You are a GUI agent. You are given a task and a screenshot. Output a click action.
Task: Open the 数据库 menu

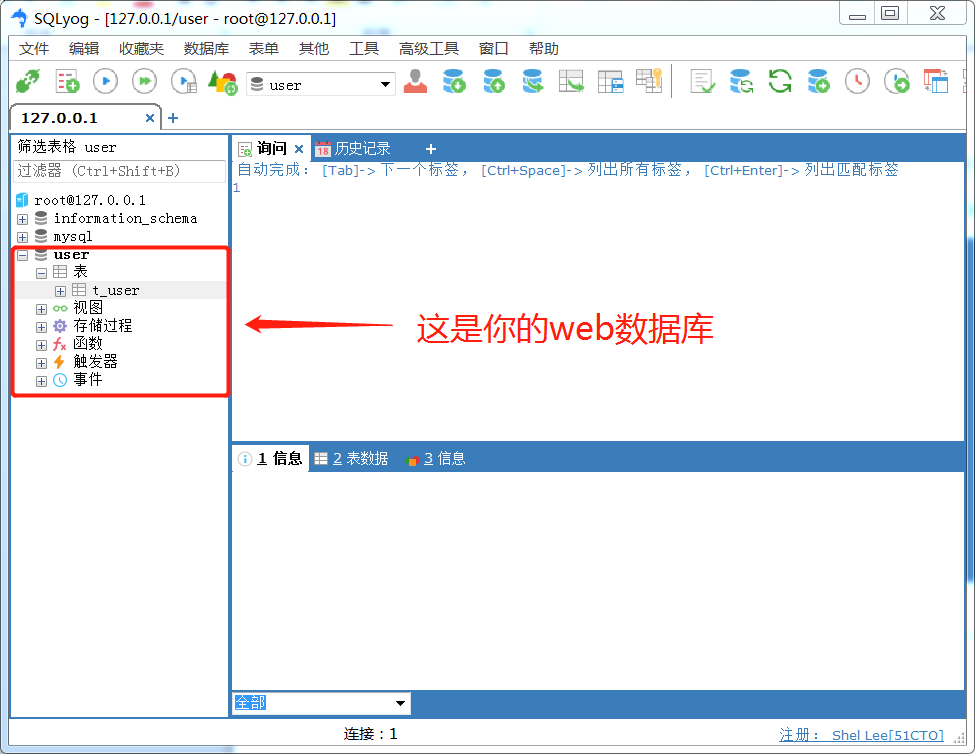tap(206, 48)
